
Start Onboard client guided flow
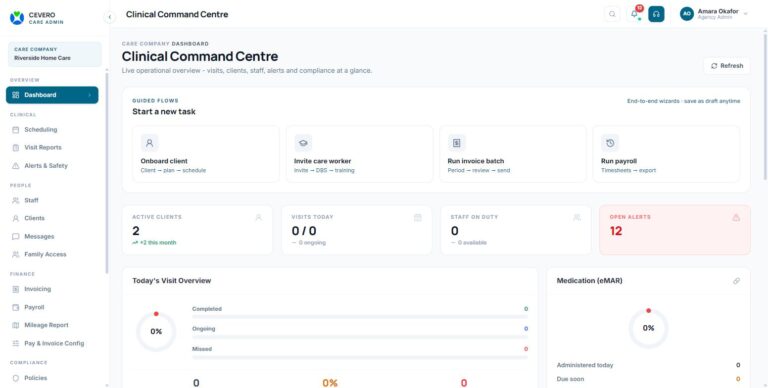206,154
